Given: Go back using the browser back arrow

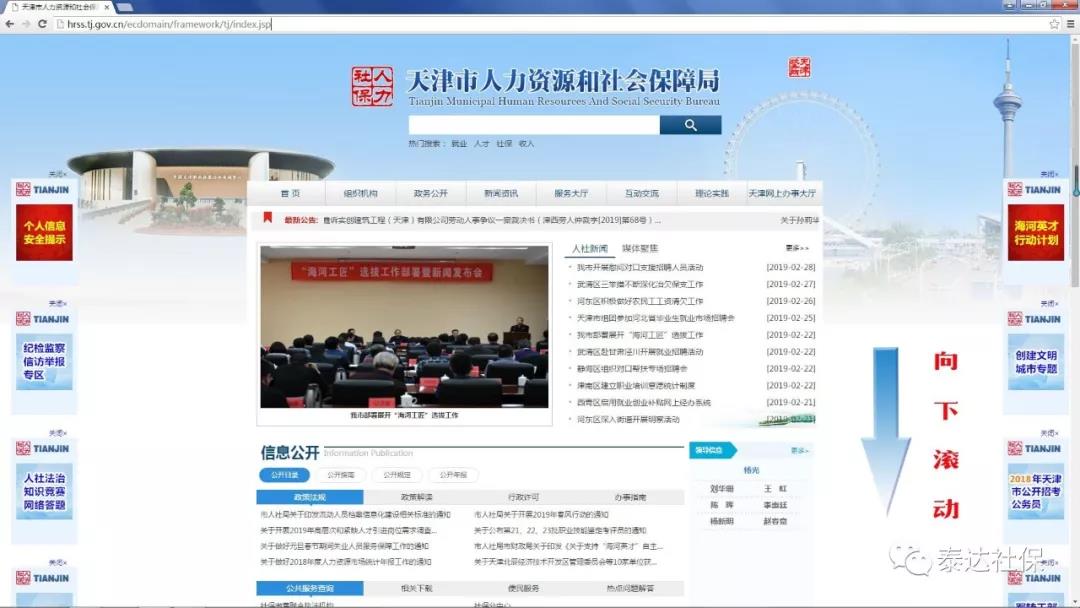Looking at the screenshot, I should click(x=10, y=24).
